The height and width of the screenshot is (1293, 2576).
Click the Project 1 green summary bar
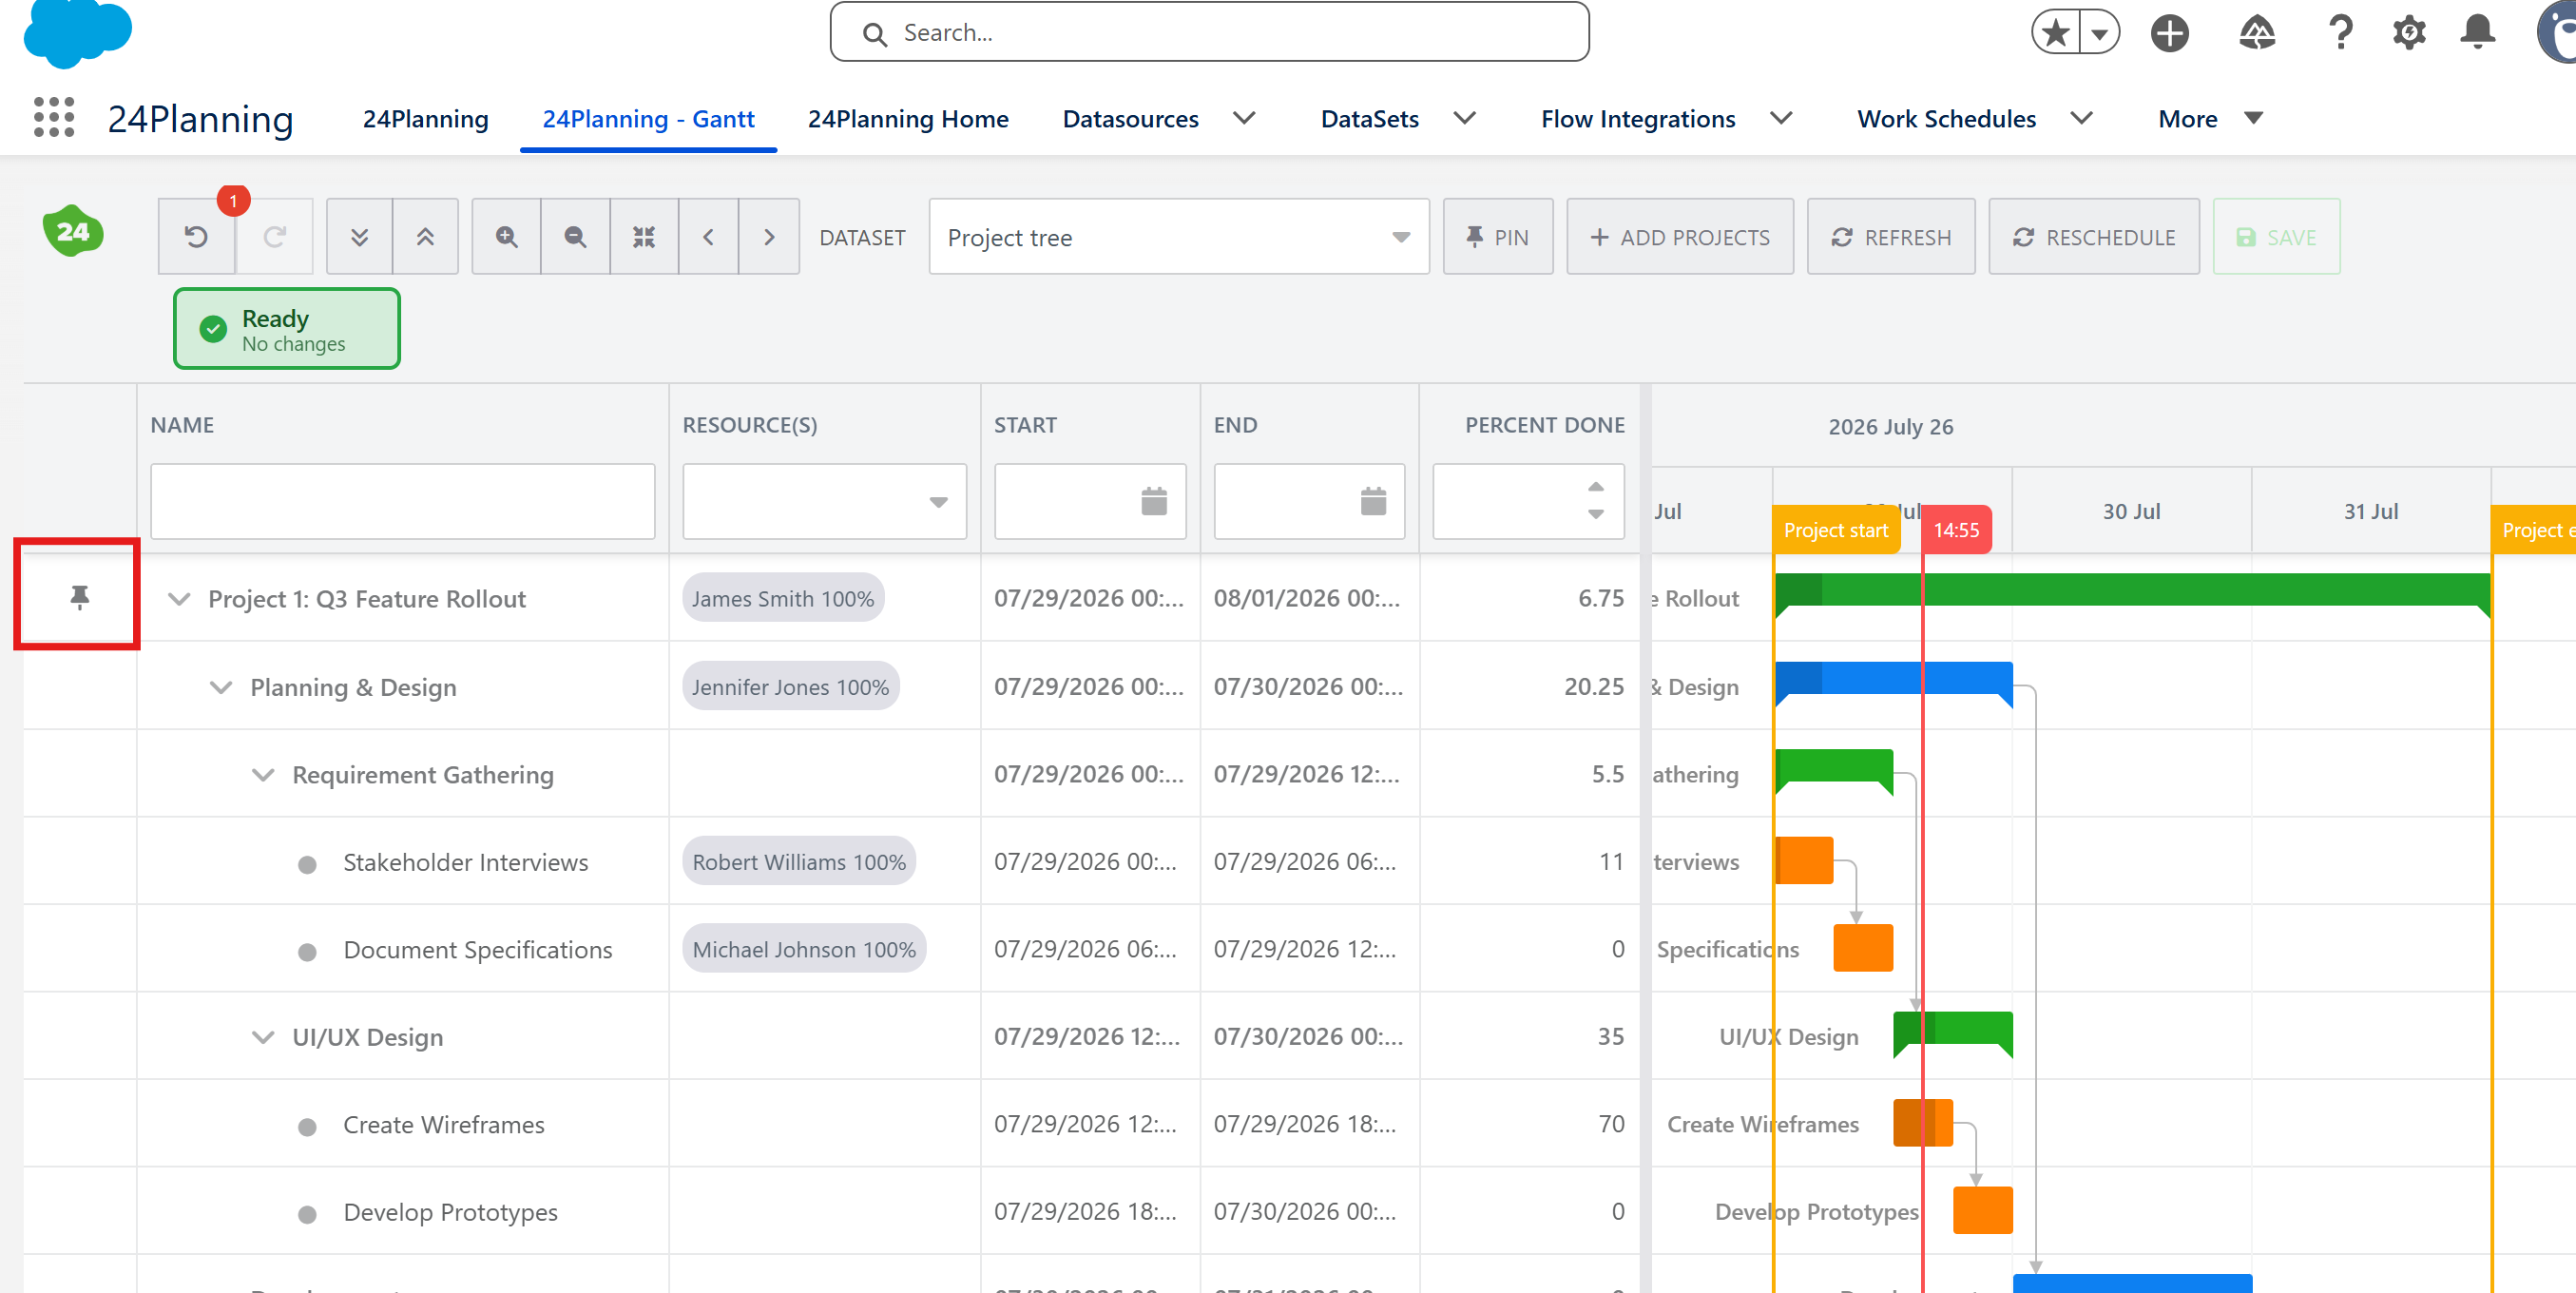pos(2132,590)
